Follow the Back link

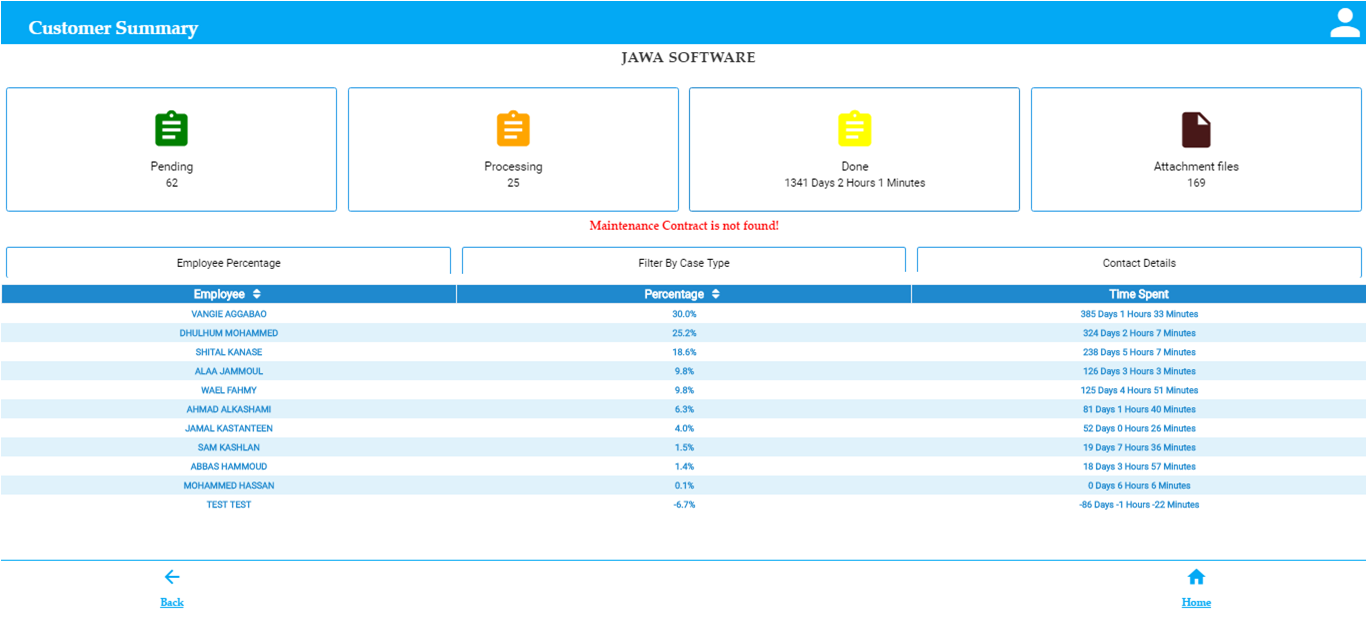pyautogui.click(x=172, y=602)
